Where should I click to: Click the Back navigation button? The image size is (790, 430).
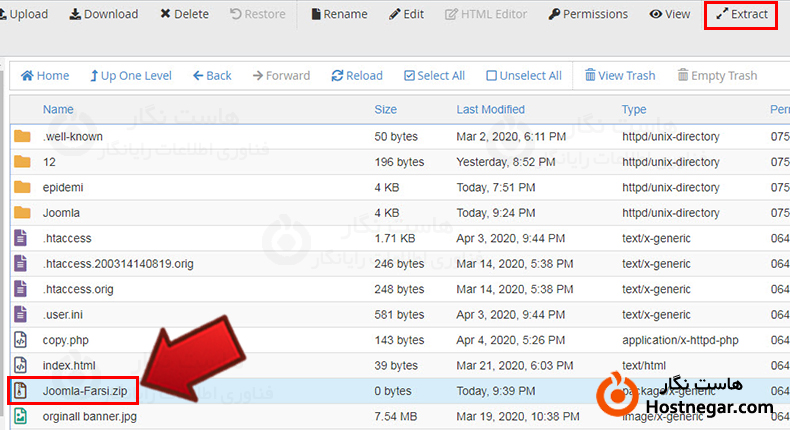212,75
